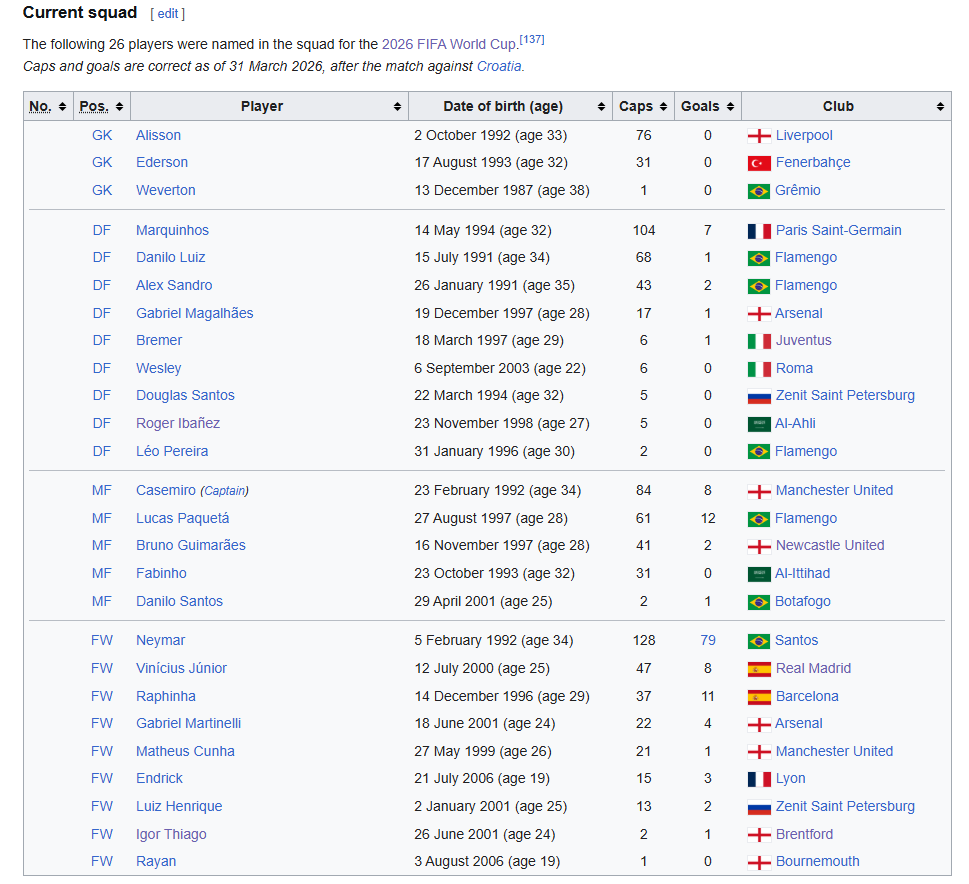
Task: Open citation 137 reference
Action: pyautogui.click(x=531, y=40)
